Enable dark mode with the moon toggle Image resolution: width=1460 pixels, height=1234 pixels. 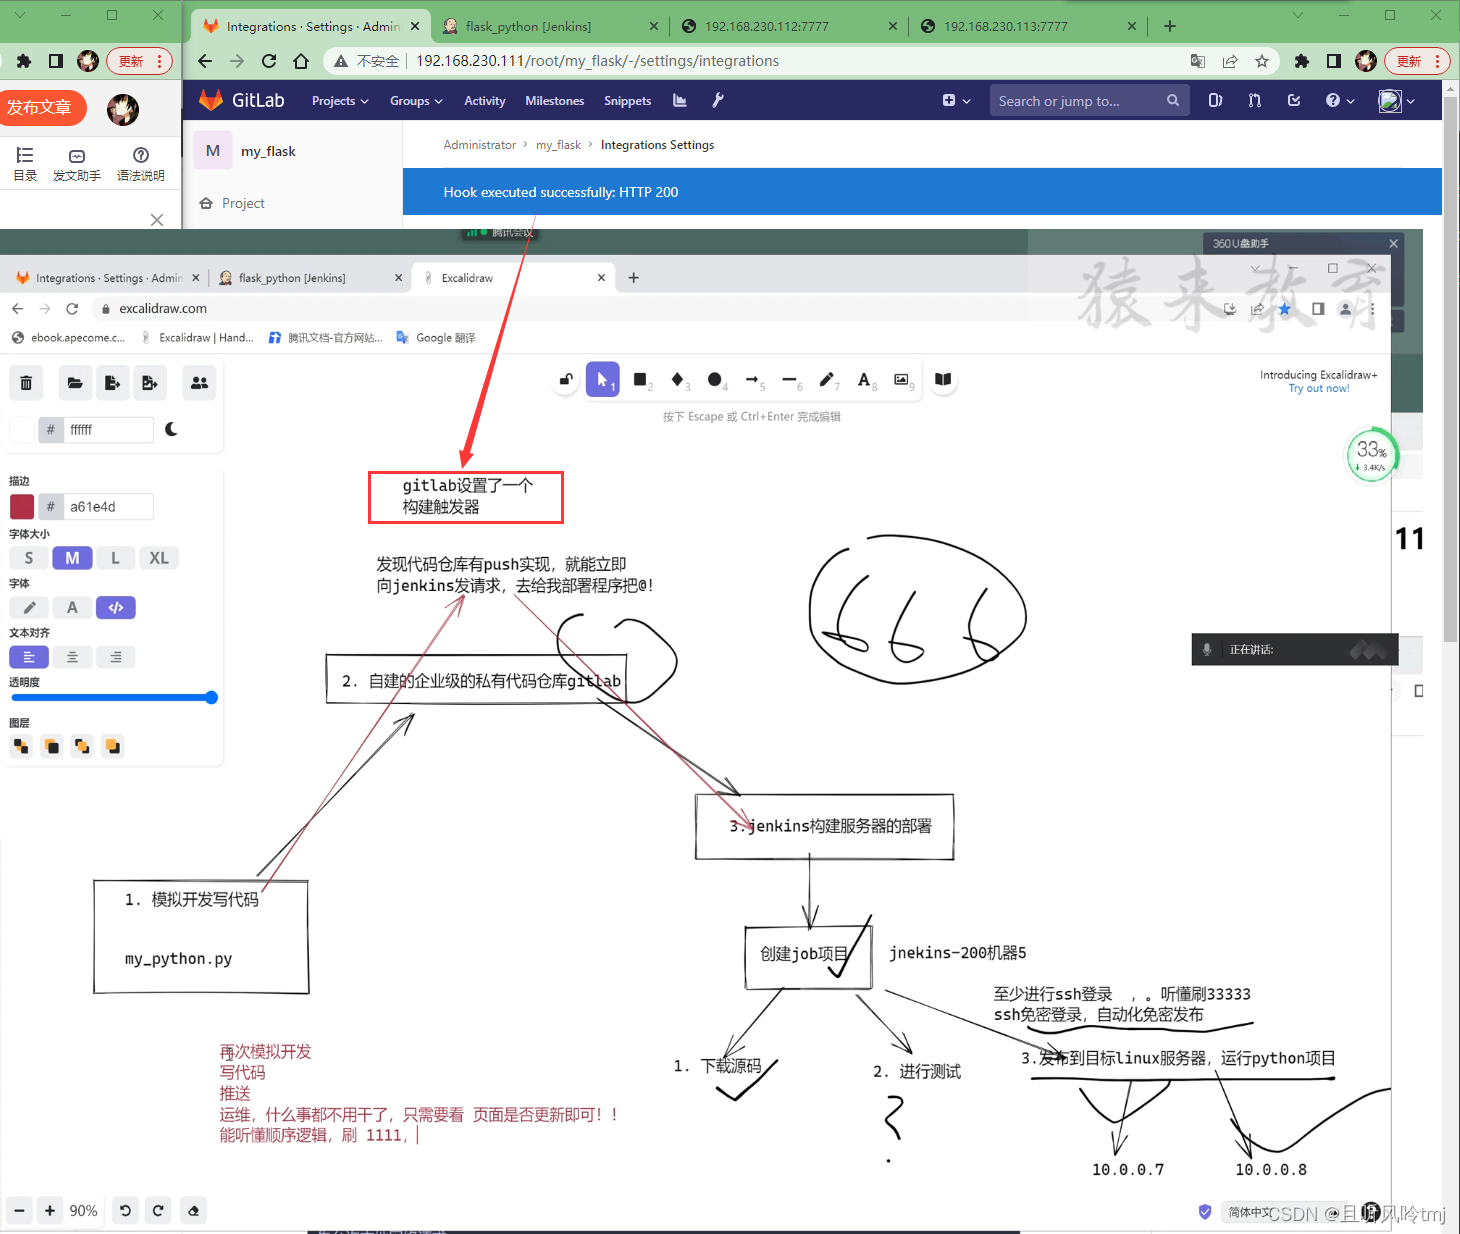(171, 429)
